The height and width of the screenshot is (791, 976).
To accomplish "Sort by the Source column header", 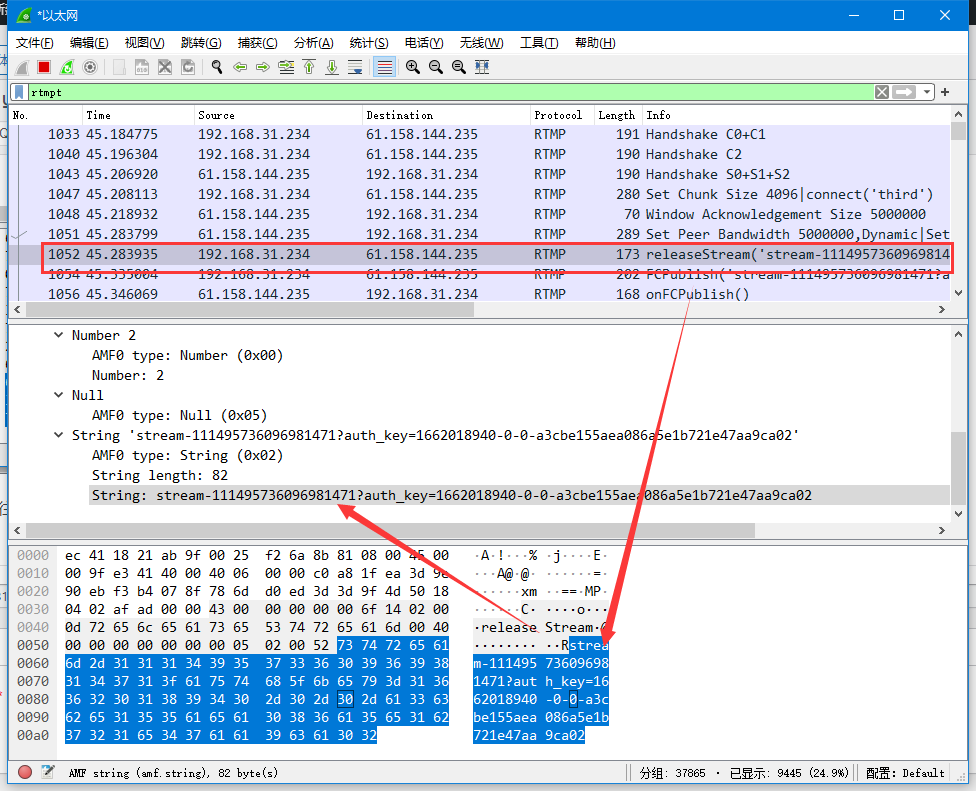I will (x=278, y=115).
